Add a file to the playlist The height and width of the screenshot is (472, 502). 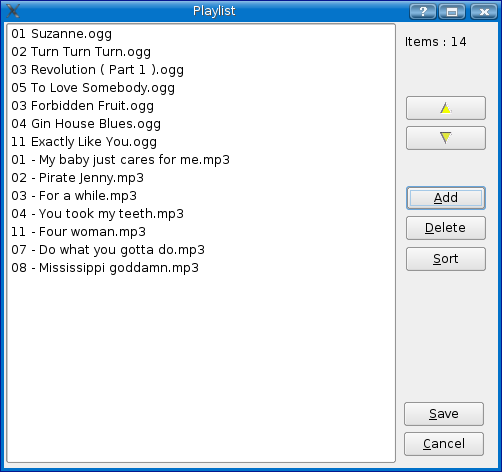pos(446,198)
